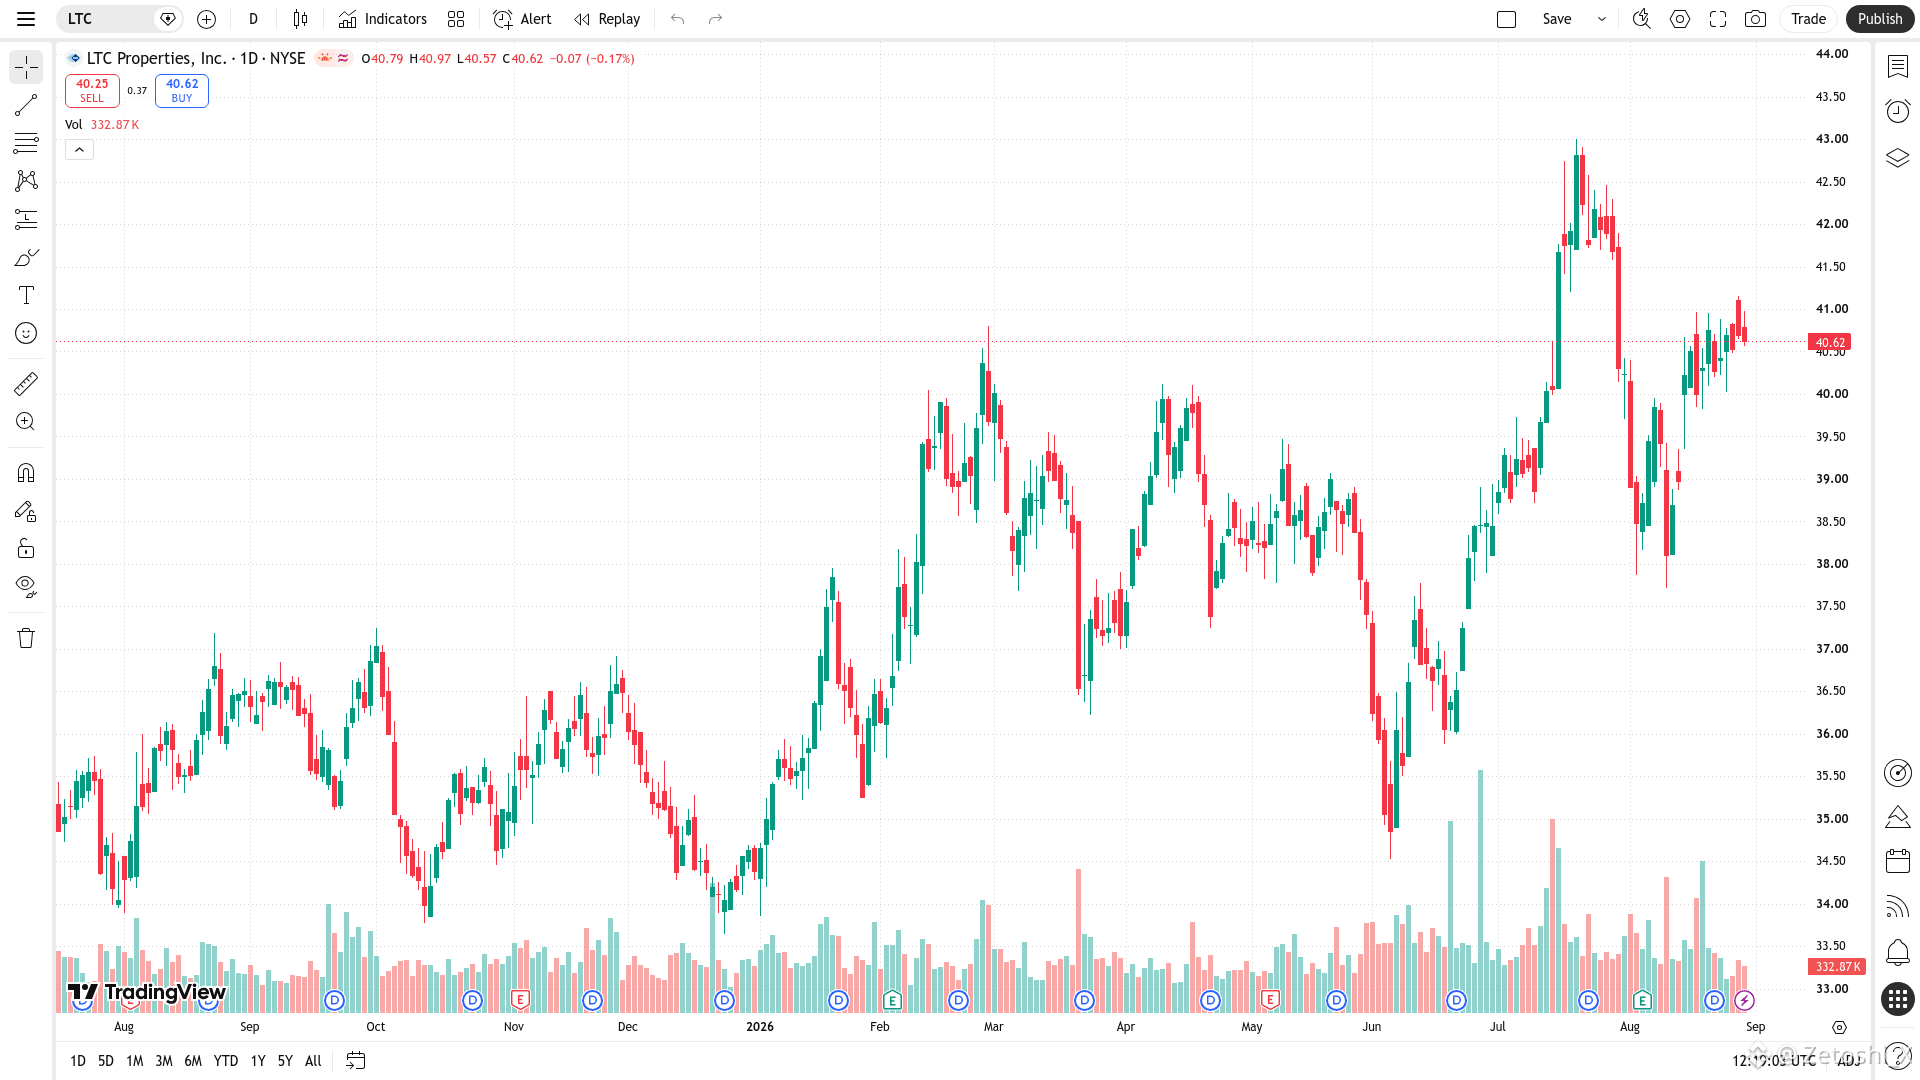Open the candlestick chart style selector
1920x1080 pixels.
click(300, 19)
